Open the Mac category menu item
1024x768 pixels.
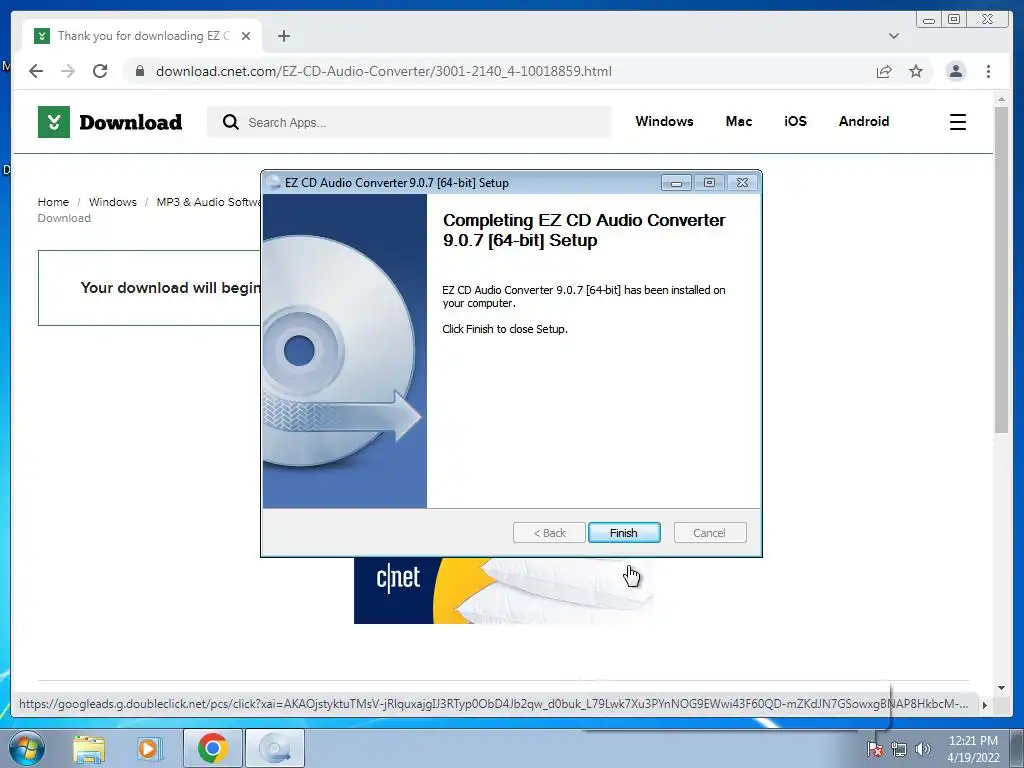click(x=739, y=121)
